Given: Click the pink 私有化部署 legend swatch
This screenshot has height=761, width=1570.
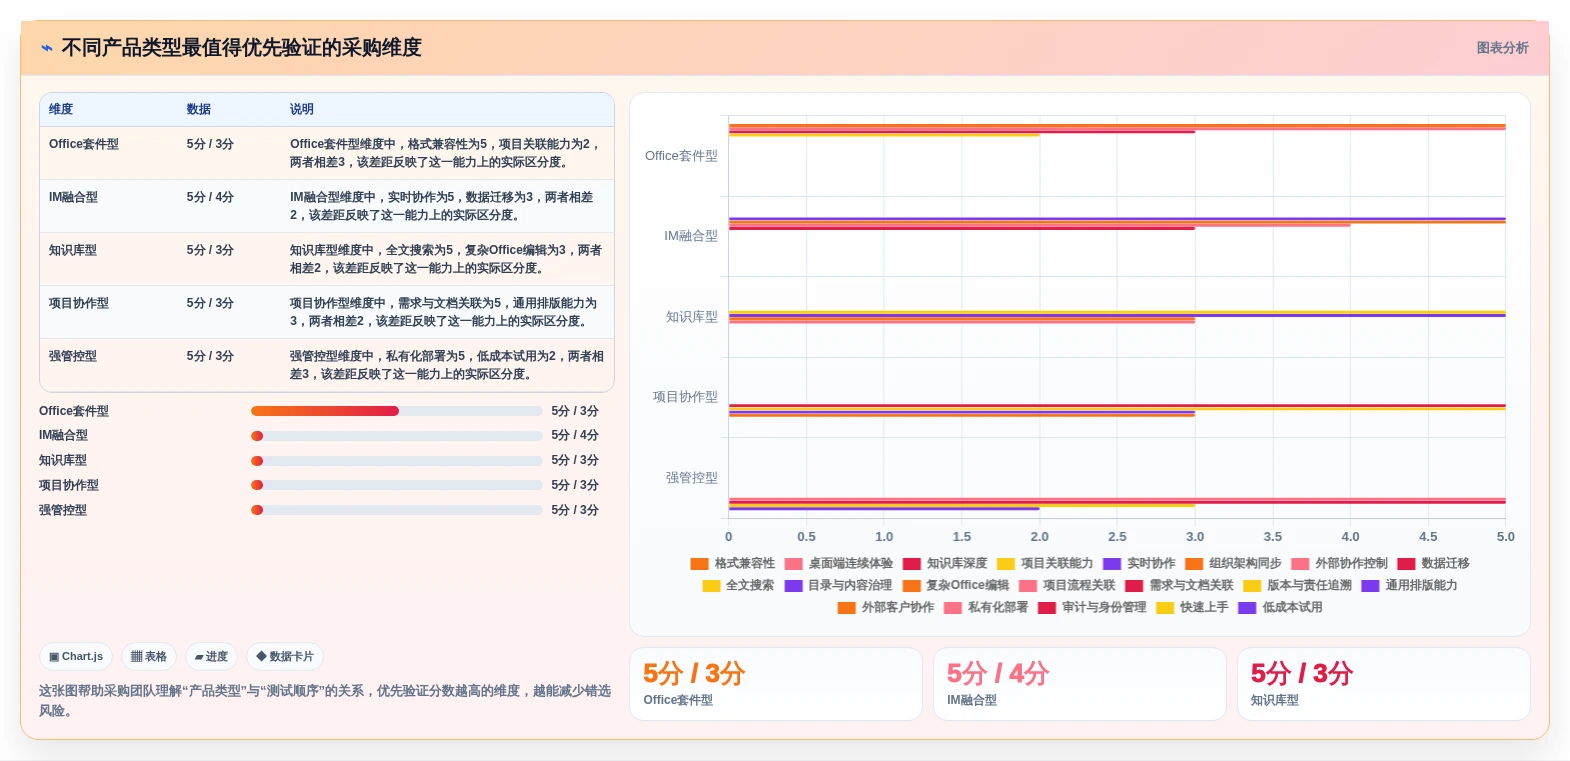Looking at the screenshot, I should [953, 608].
